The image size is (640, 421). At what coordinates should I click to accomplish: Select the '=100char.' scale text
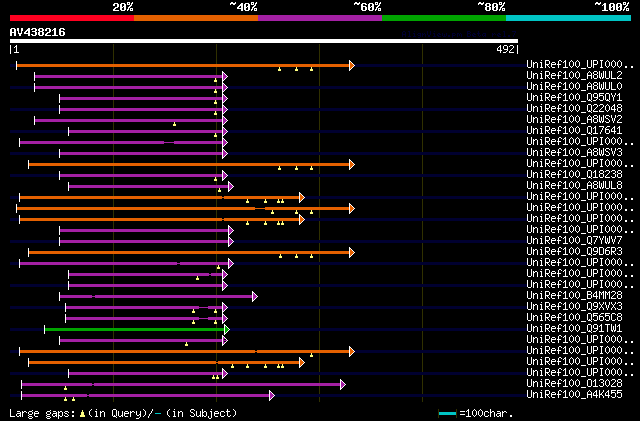(486, 414)
